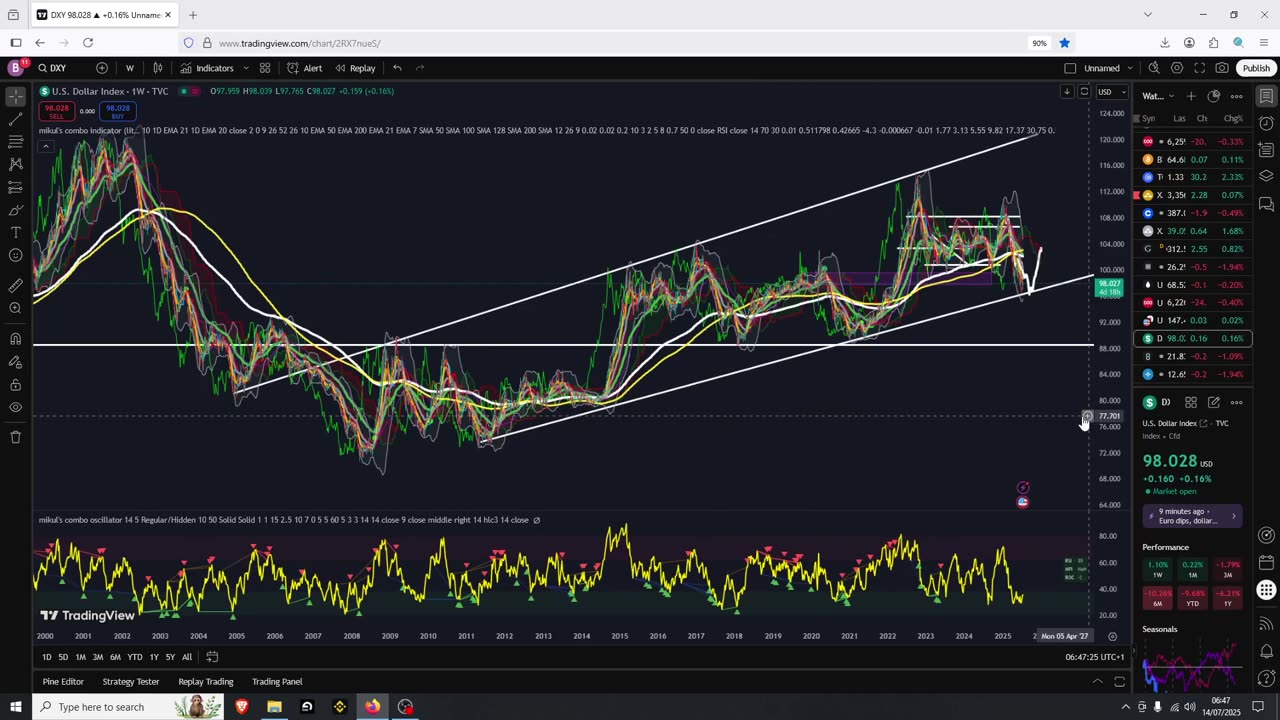The height and width of the screenshot is (720, 1280).
Task: Open the Trading Panel tab
Action: pyautogui.click(x=277, y=682)
